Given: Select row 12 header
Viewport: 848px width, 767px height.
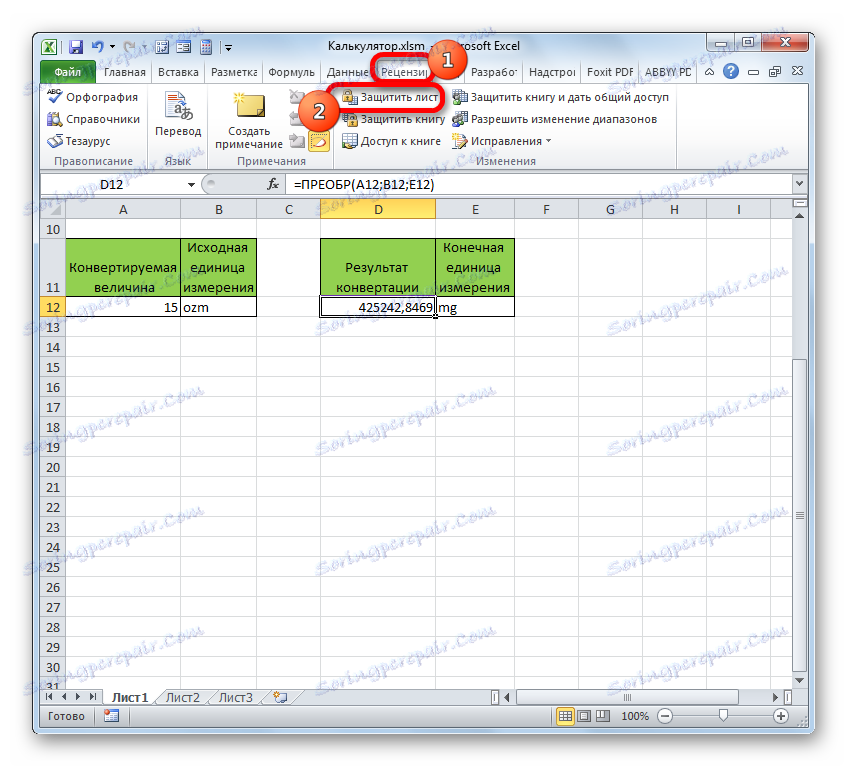Looking at the screenshot, I should tap(52, 307).
